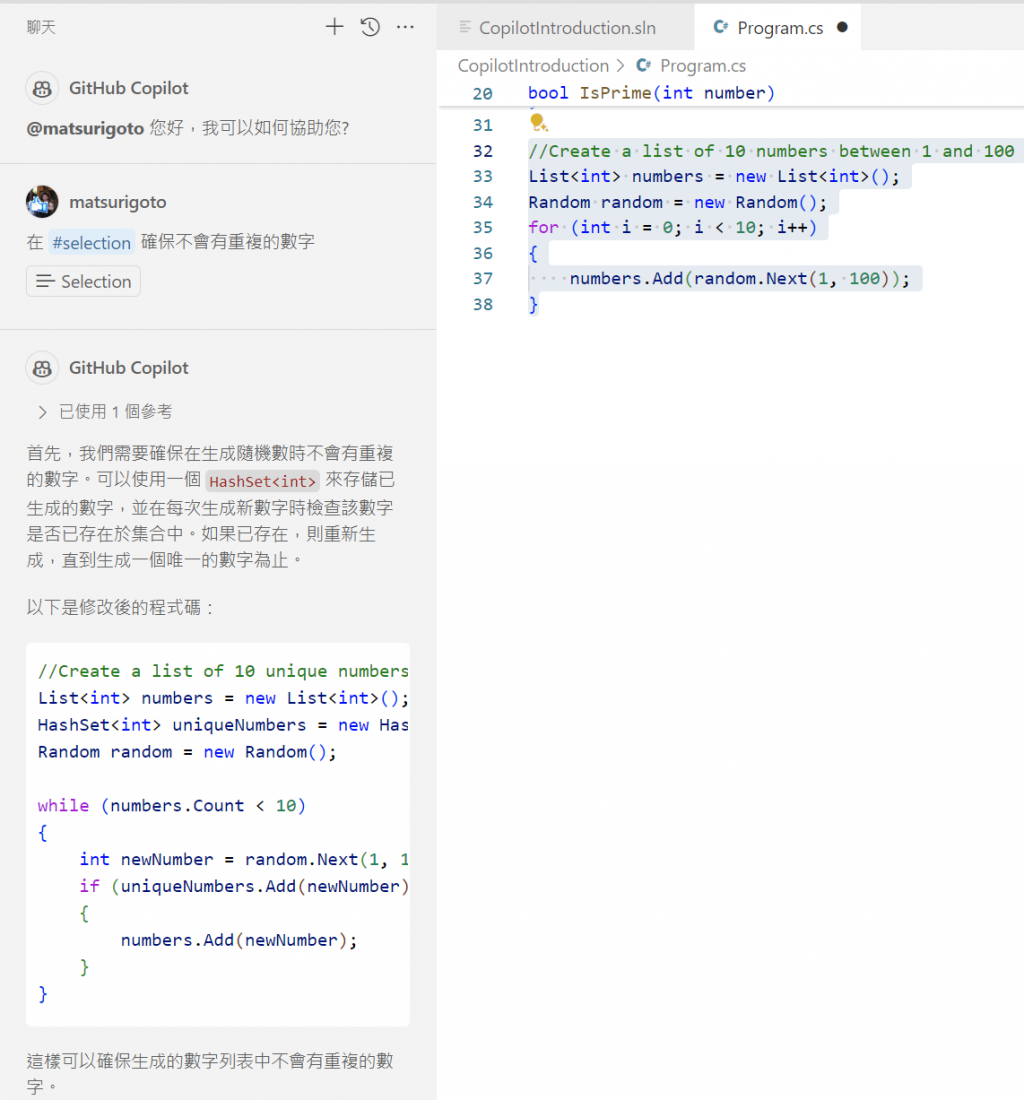Click 'int newNumber' line in chat code

(244, 859)
